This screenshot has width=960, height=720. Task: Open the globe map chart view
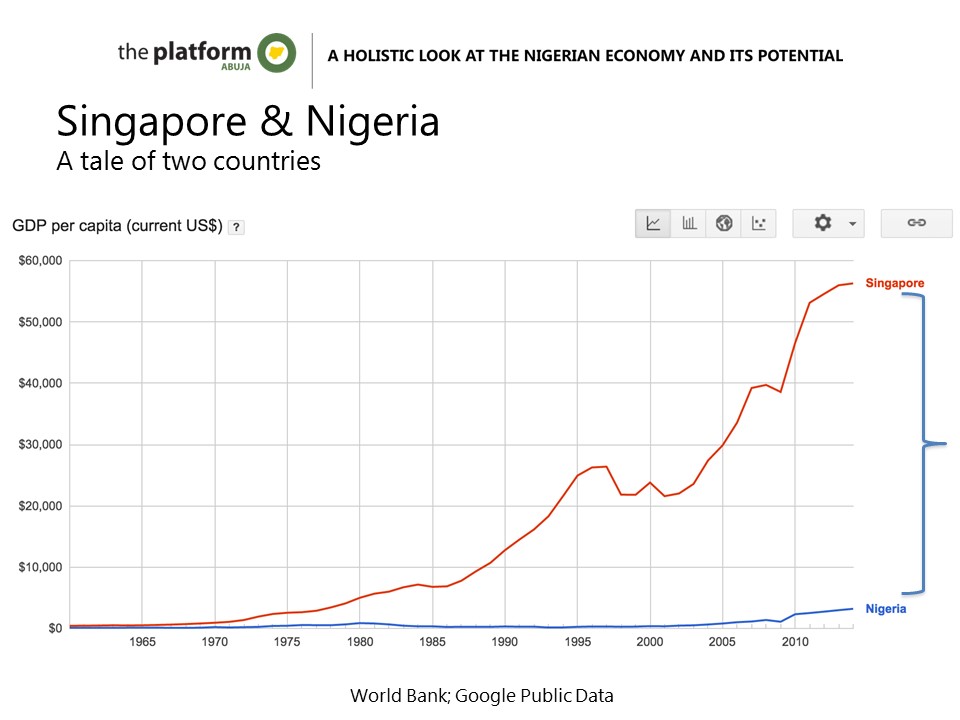click(724, 223)
